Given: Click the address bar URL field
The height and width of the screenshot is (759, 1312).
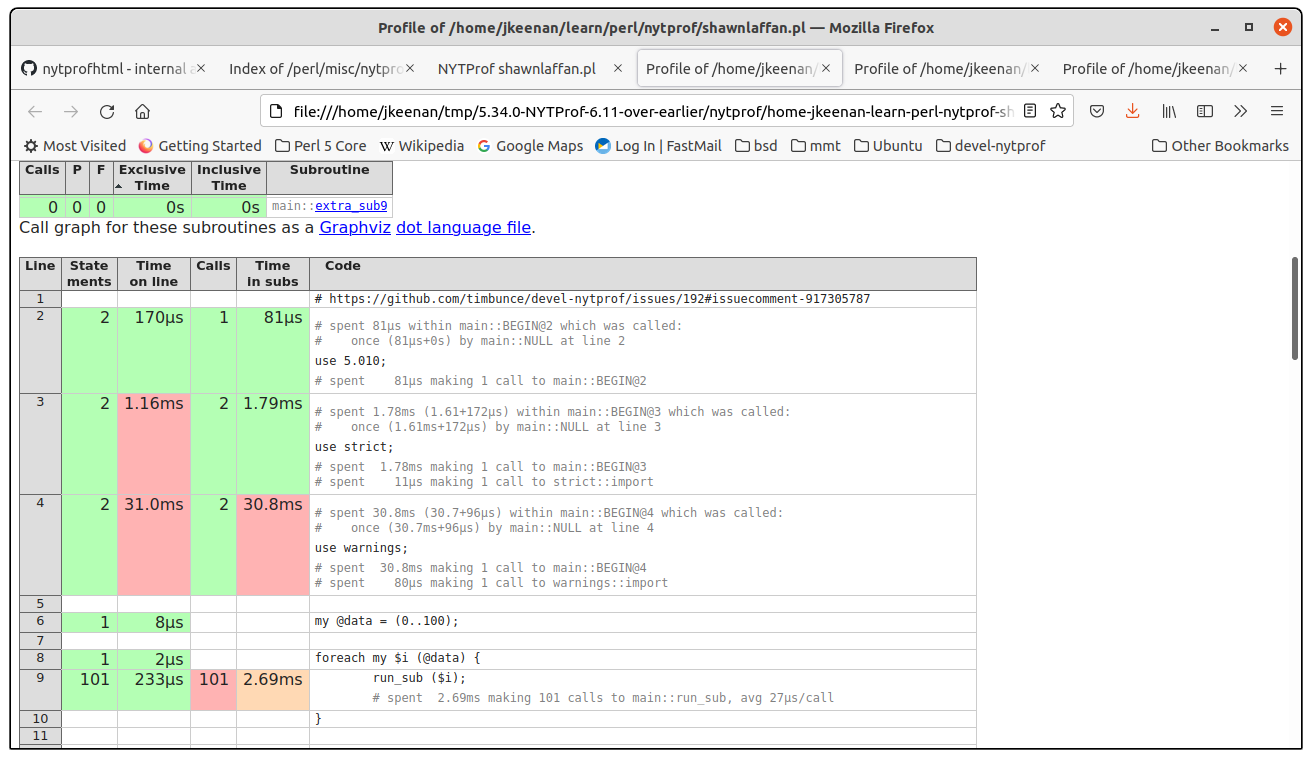Looking at the screenshot, I should [x=650, y=111].
